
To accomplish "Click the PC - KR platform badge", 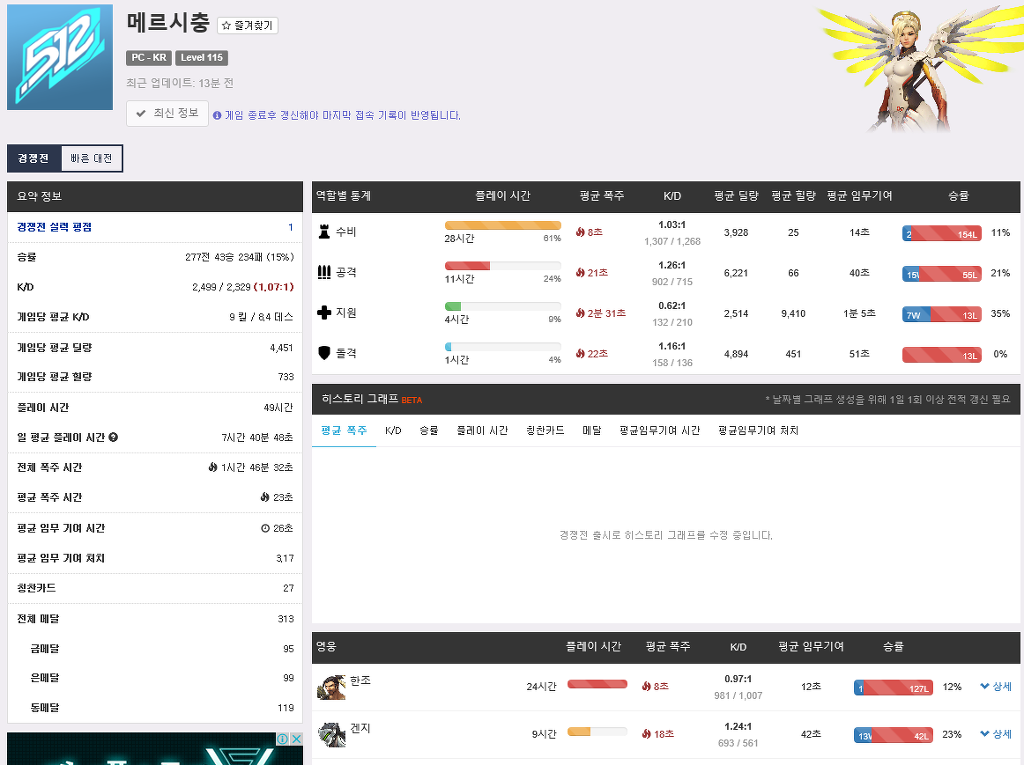I will [149, 57].
